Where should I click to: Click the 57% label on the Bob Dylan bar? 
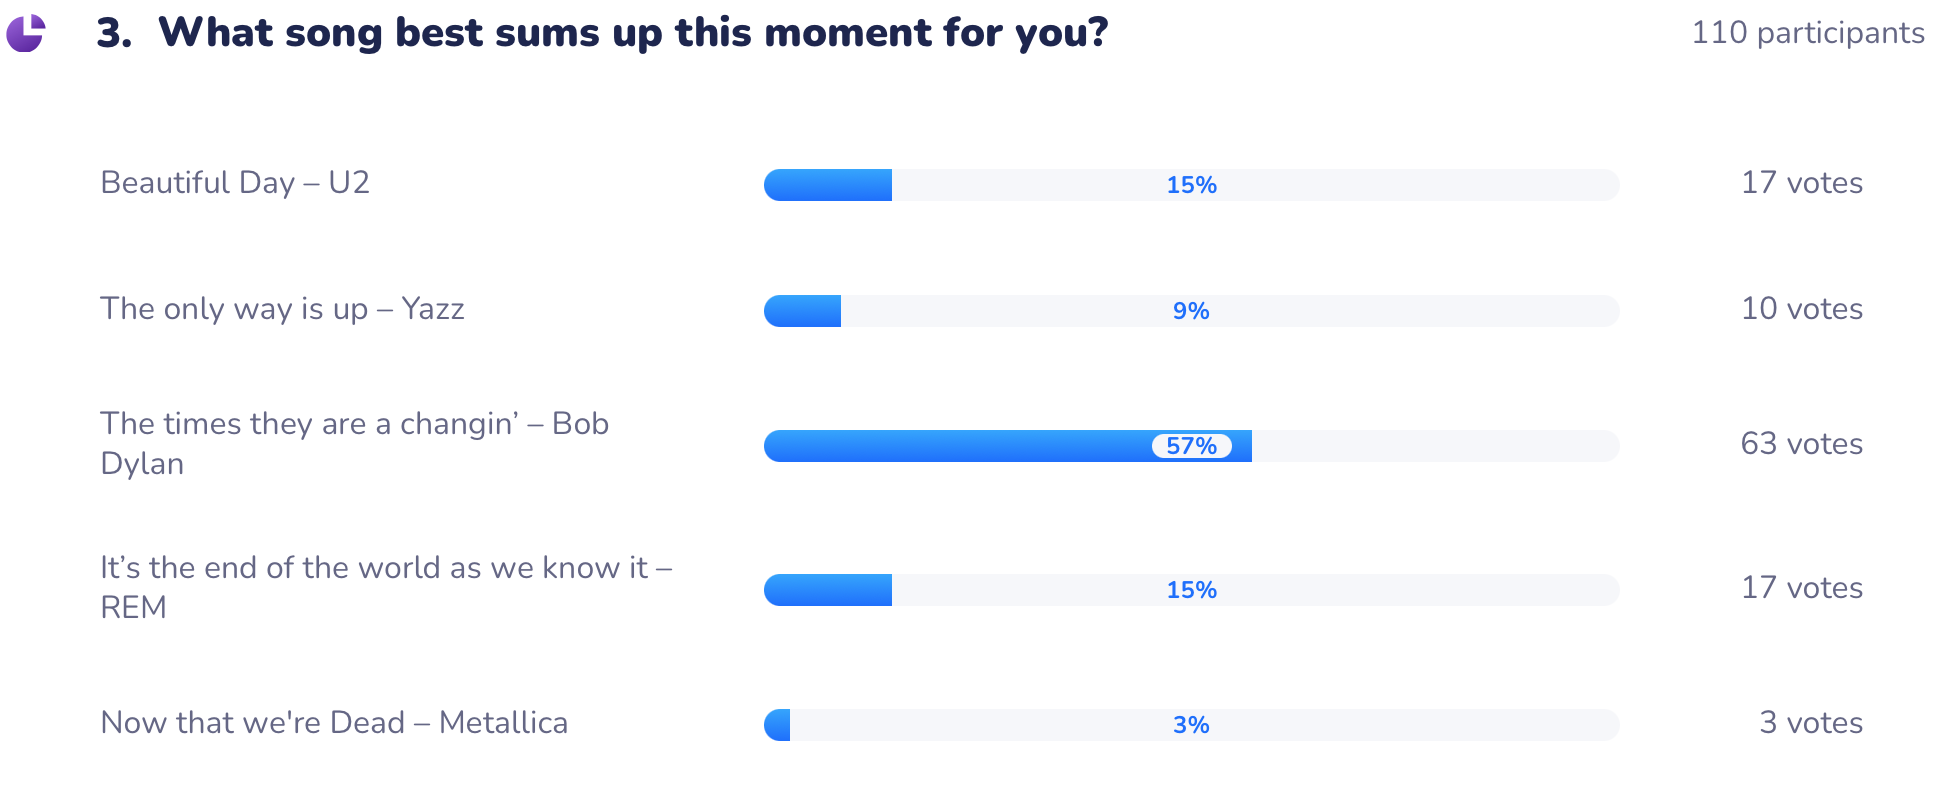1191,446
